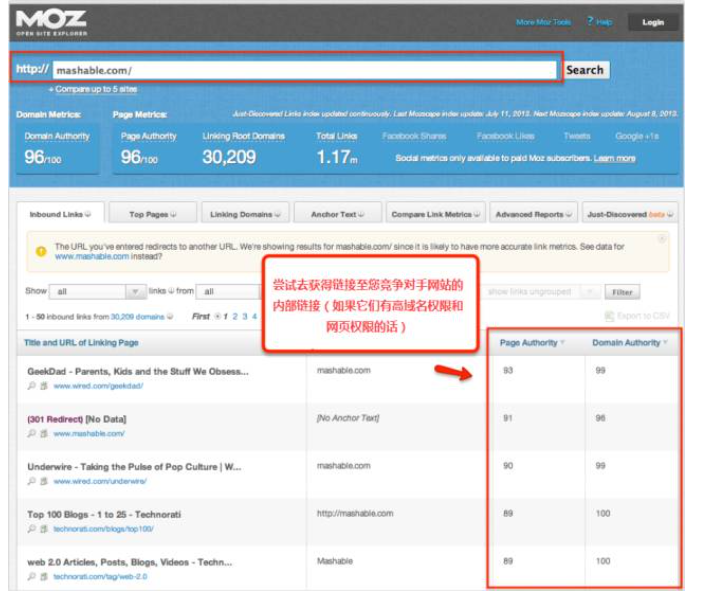This screenshot has height=602, width=708.
Task: Click magnifier icon beside www.wired.com/geekdad/ URL
Action: pyautogui.click(x=31, y=386)
